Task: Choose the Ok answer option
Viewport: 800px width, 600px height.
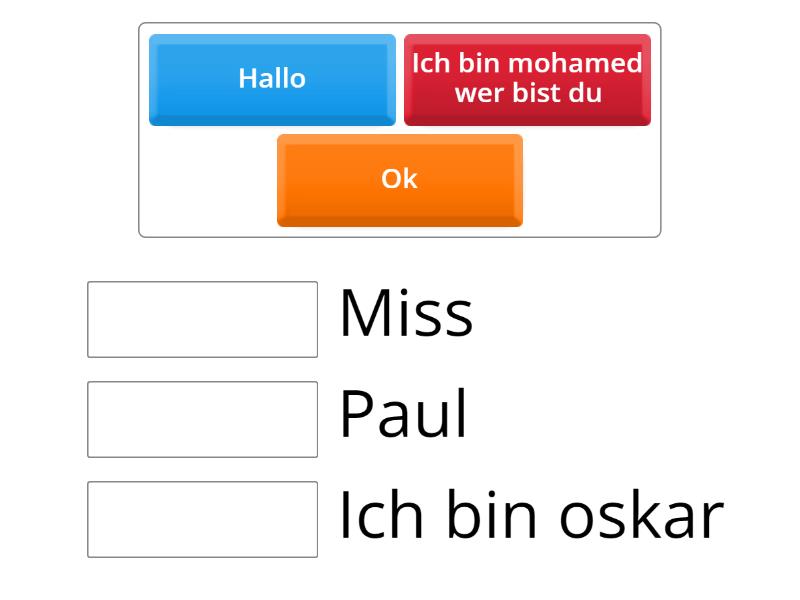Action: tap(399, 180)
